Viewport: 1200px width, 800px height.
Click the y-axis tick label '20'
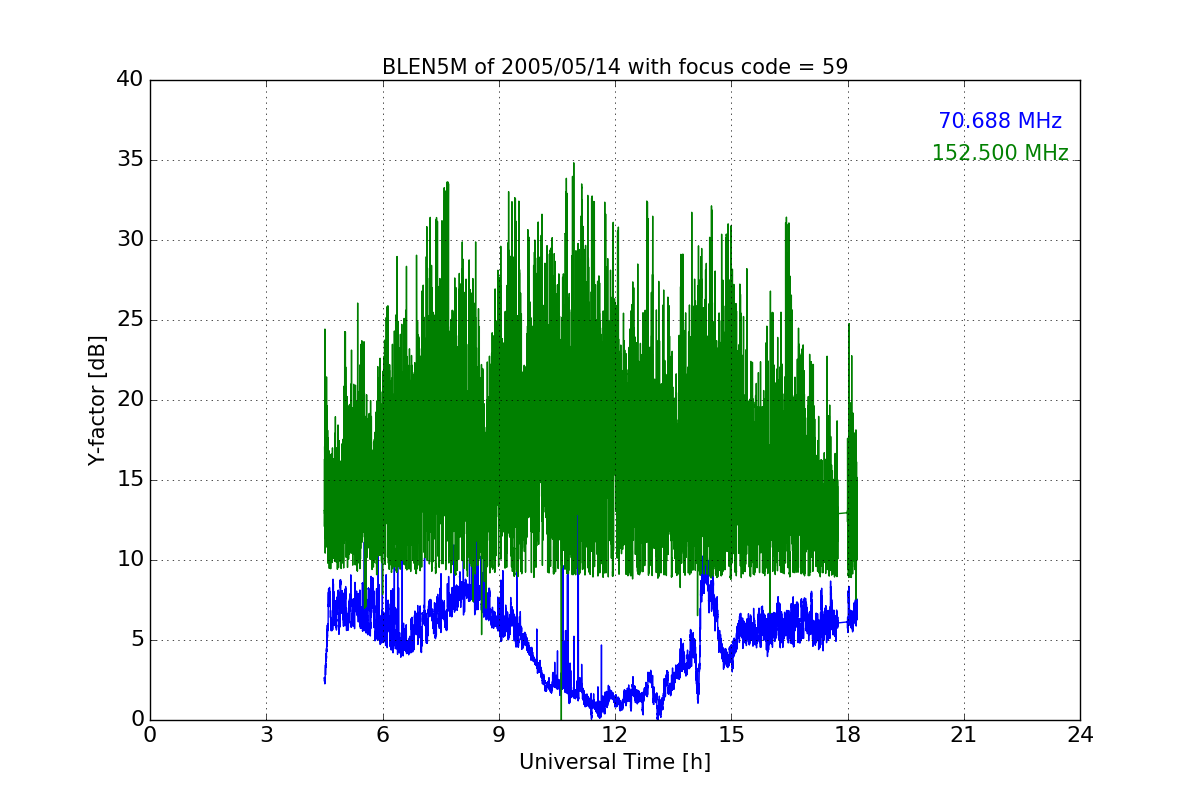(x=130, y=400)
